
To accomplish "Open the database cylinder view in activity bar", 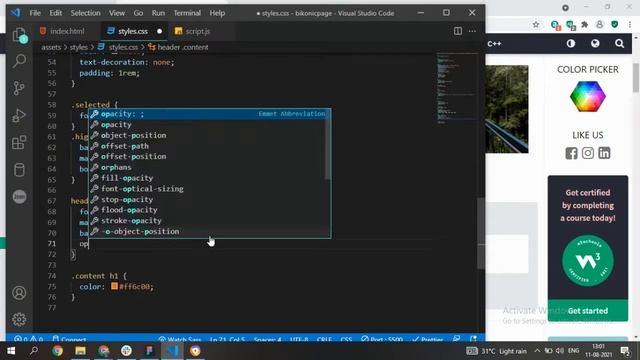I will 19,170.
